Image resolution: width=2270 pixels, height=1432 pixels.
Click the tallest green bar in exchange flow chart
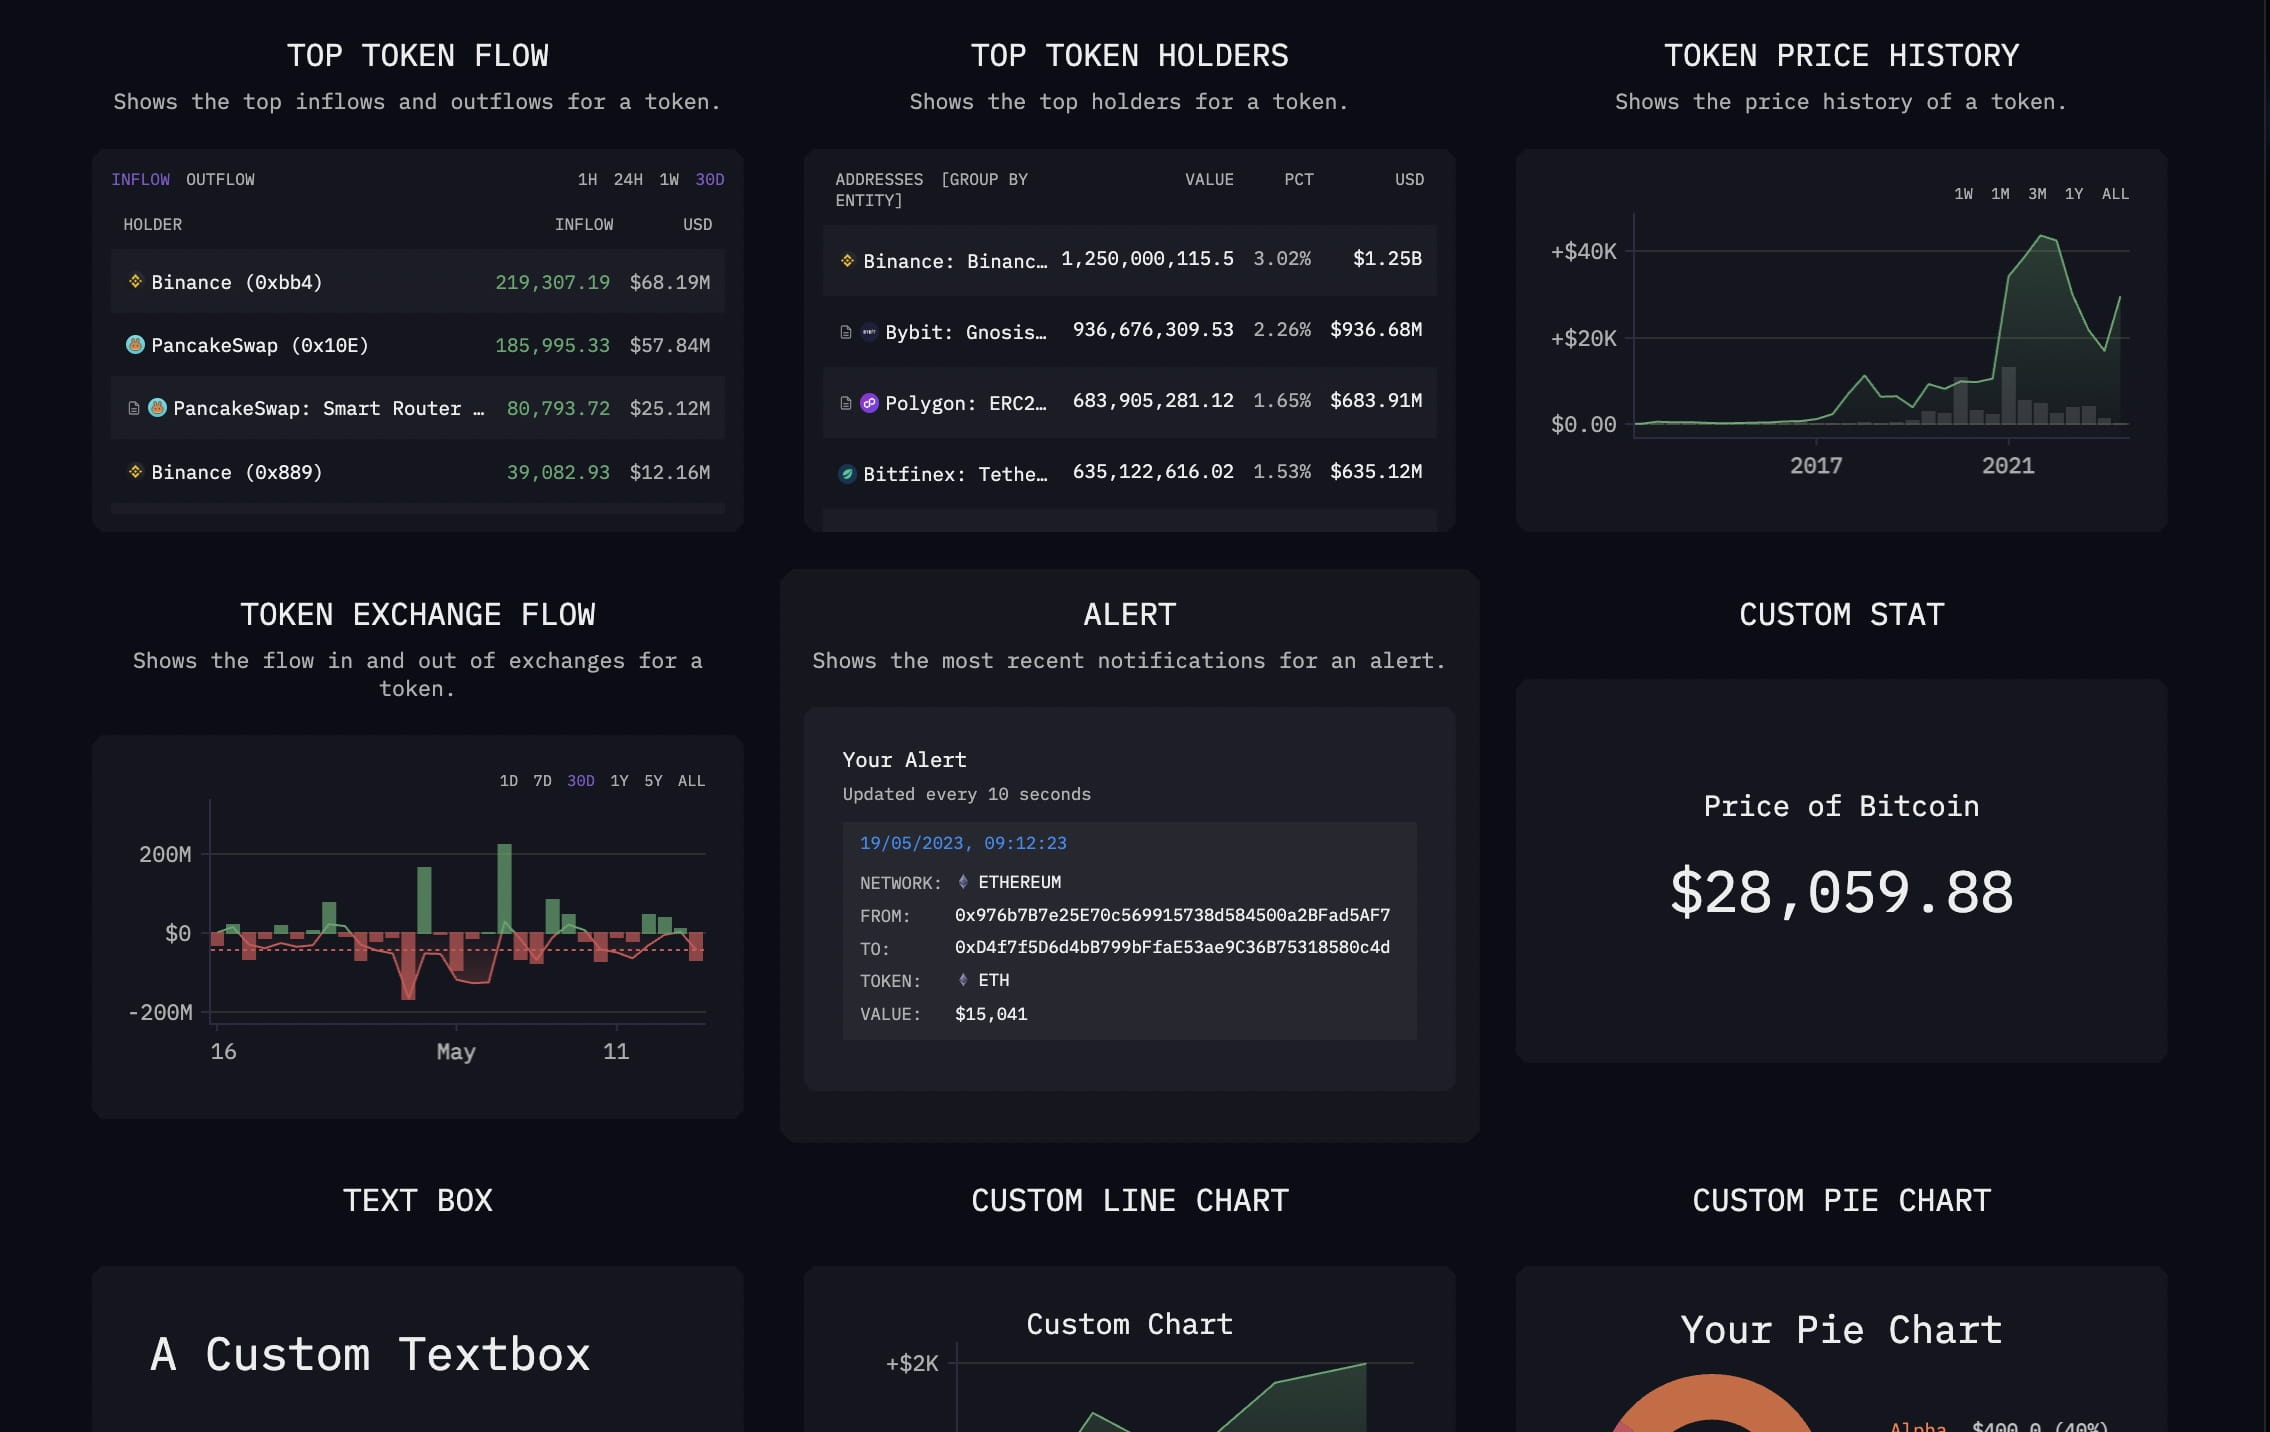(x=504, y=888)
